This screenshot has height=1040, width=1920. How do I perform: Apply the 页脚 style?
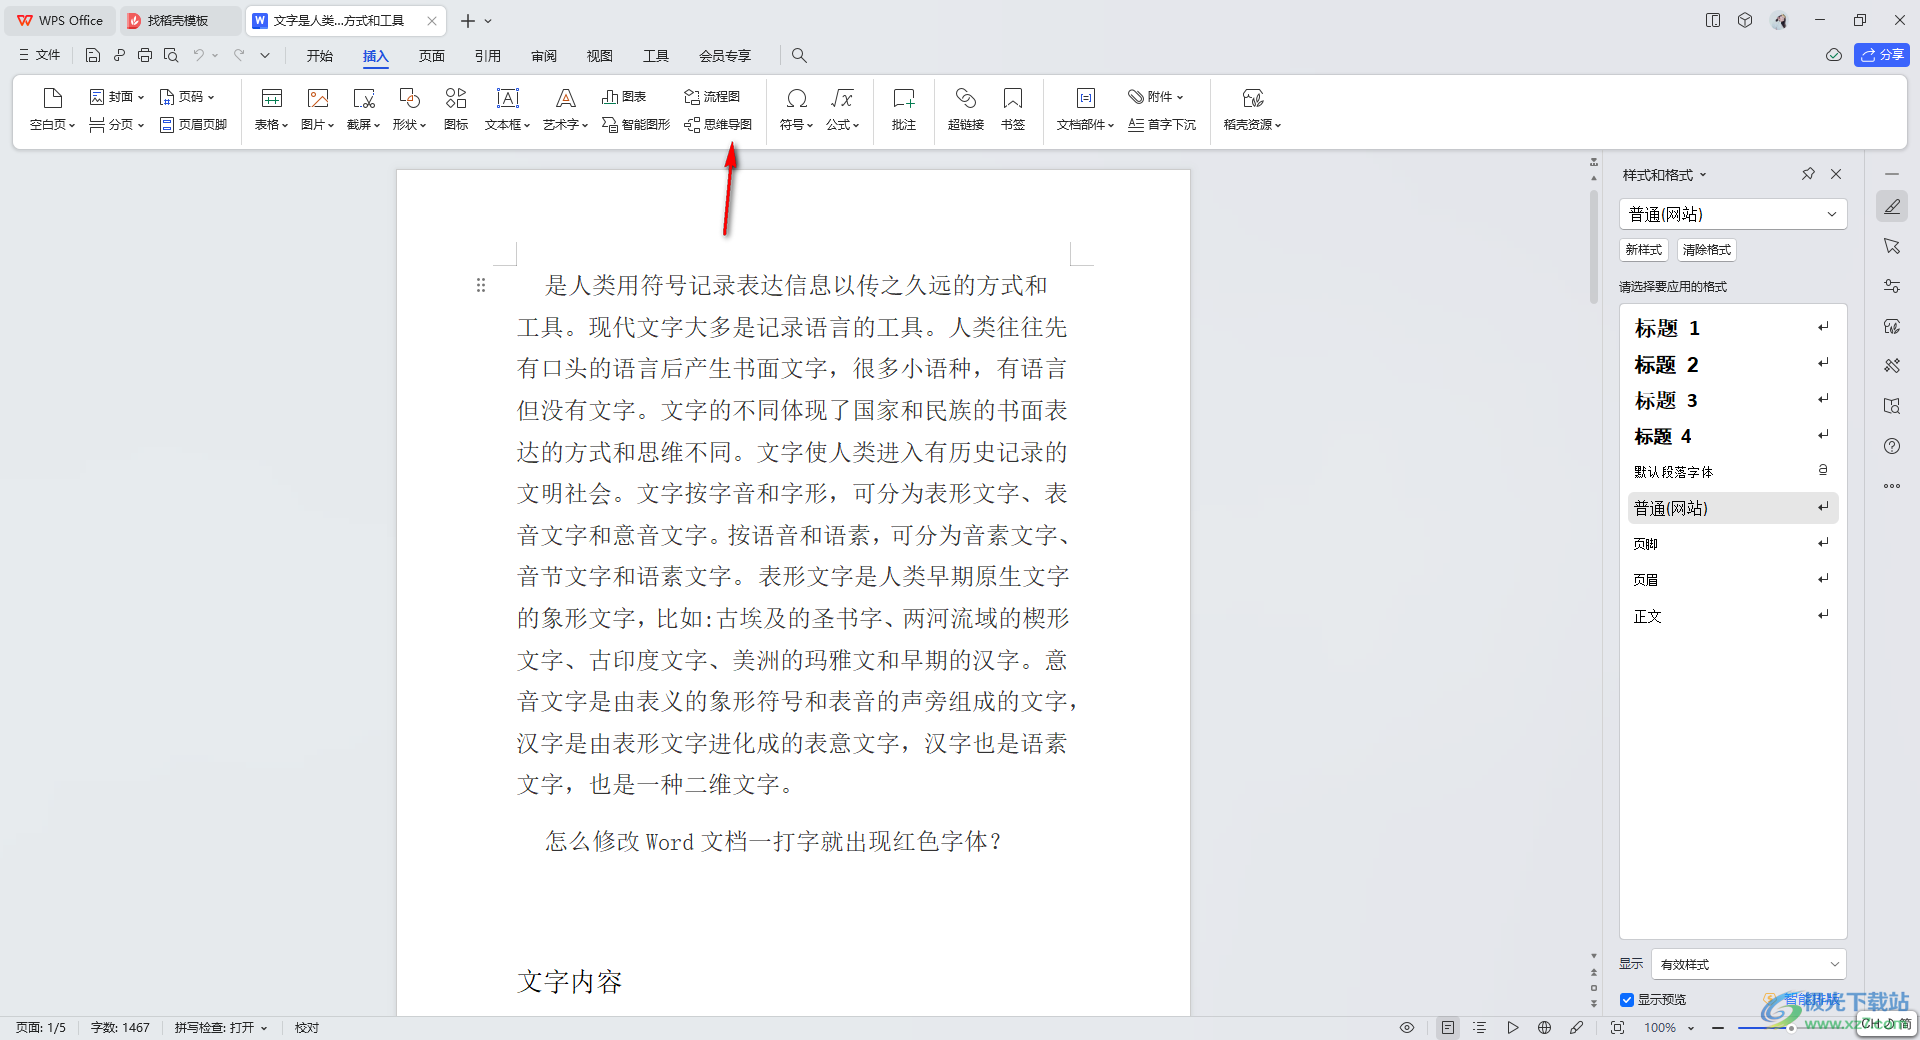tap(1733, 544)
